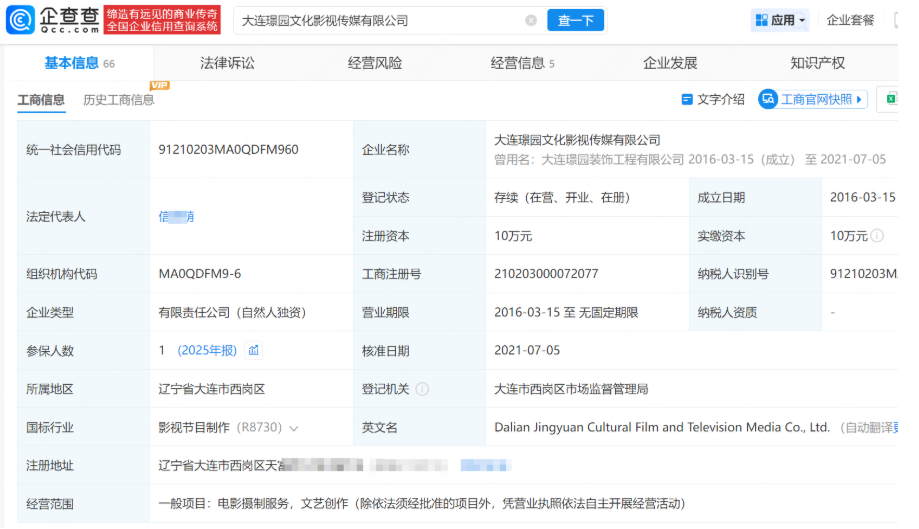Screen dimensions: 919x529
Task: Click info icon beside 登记机关
Action: tap(422, 389)
